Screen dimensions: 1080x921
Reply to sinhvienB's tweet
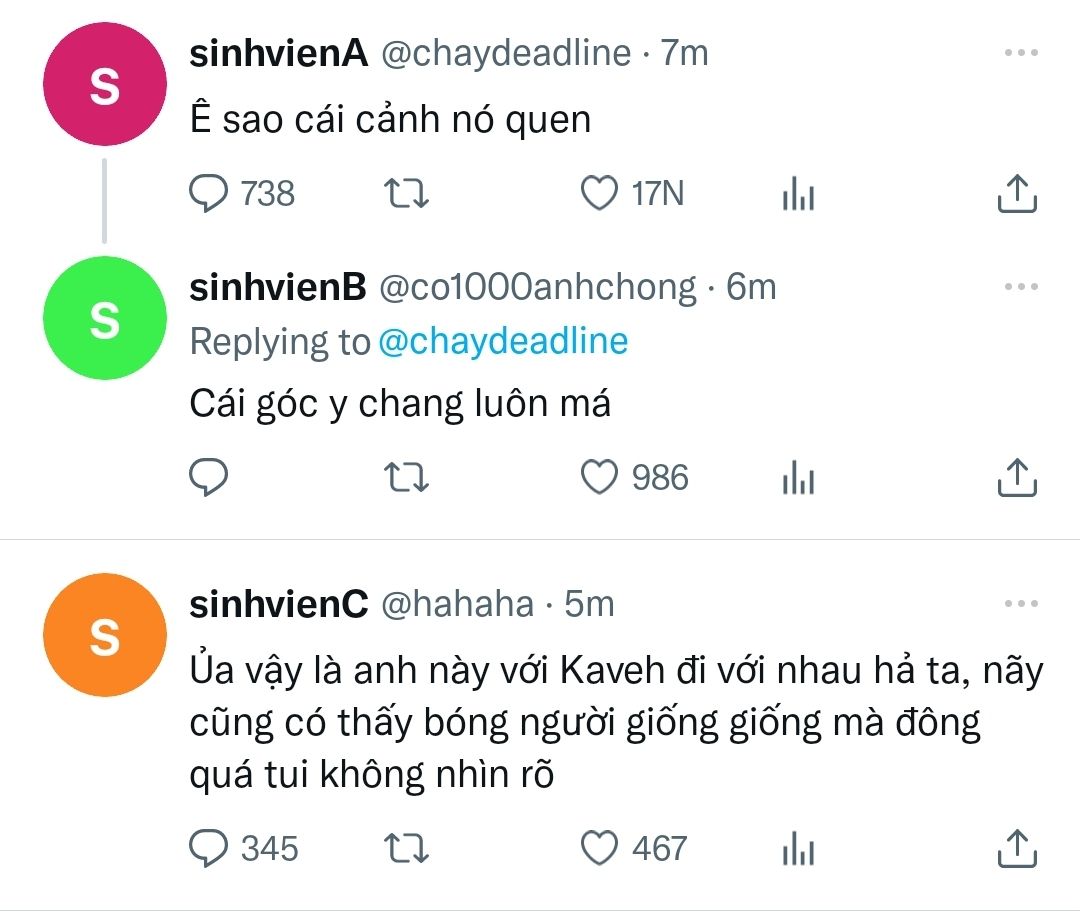209,478
